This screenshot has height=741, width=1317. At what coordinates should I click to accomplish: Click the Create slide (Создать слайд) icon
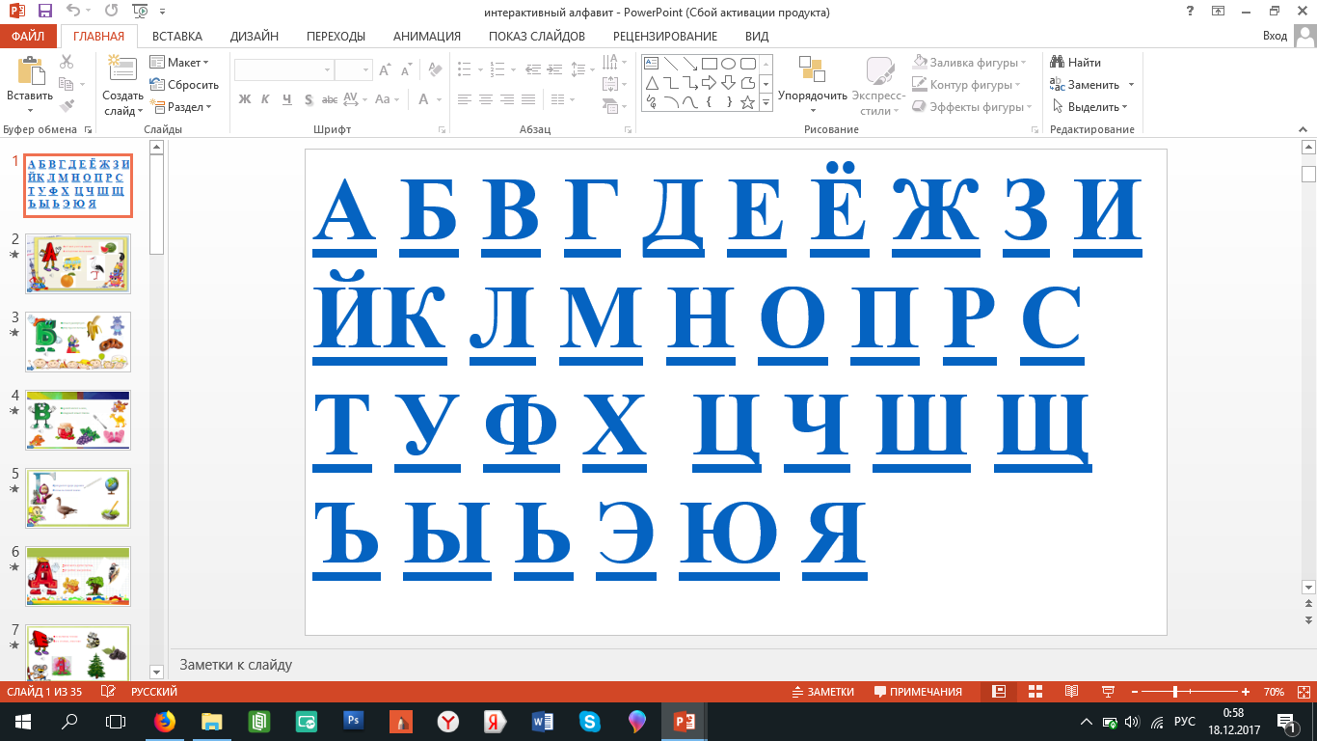[x=122, y=74]
